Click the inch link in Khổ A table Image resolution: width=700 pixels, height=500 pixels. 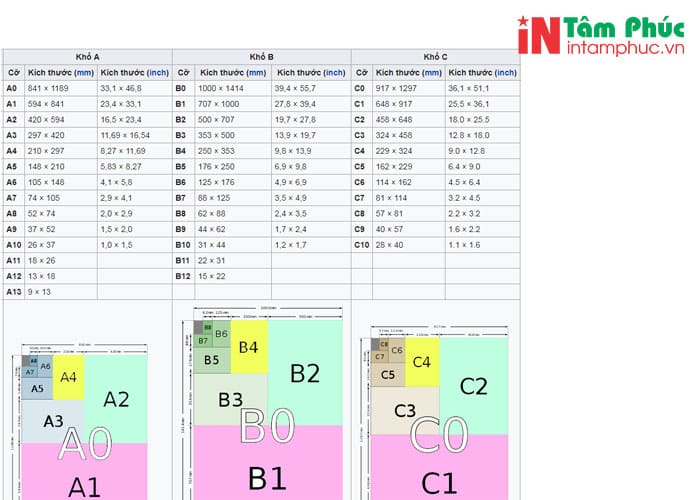157,73
